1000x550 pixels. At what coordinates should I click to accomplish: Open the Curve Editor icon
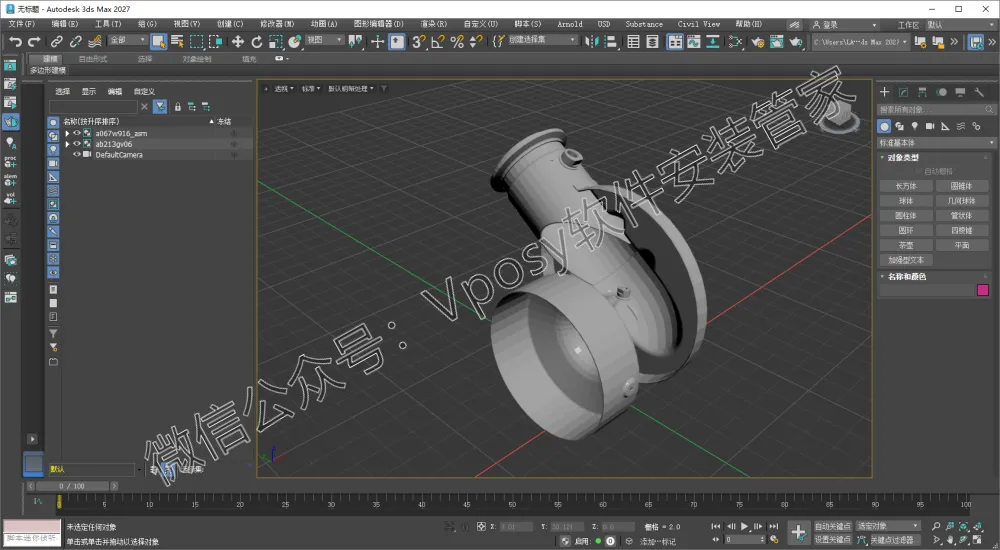pyautogui.click(x=693, y=42)
